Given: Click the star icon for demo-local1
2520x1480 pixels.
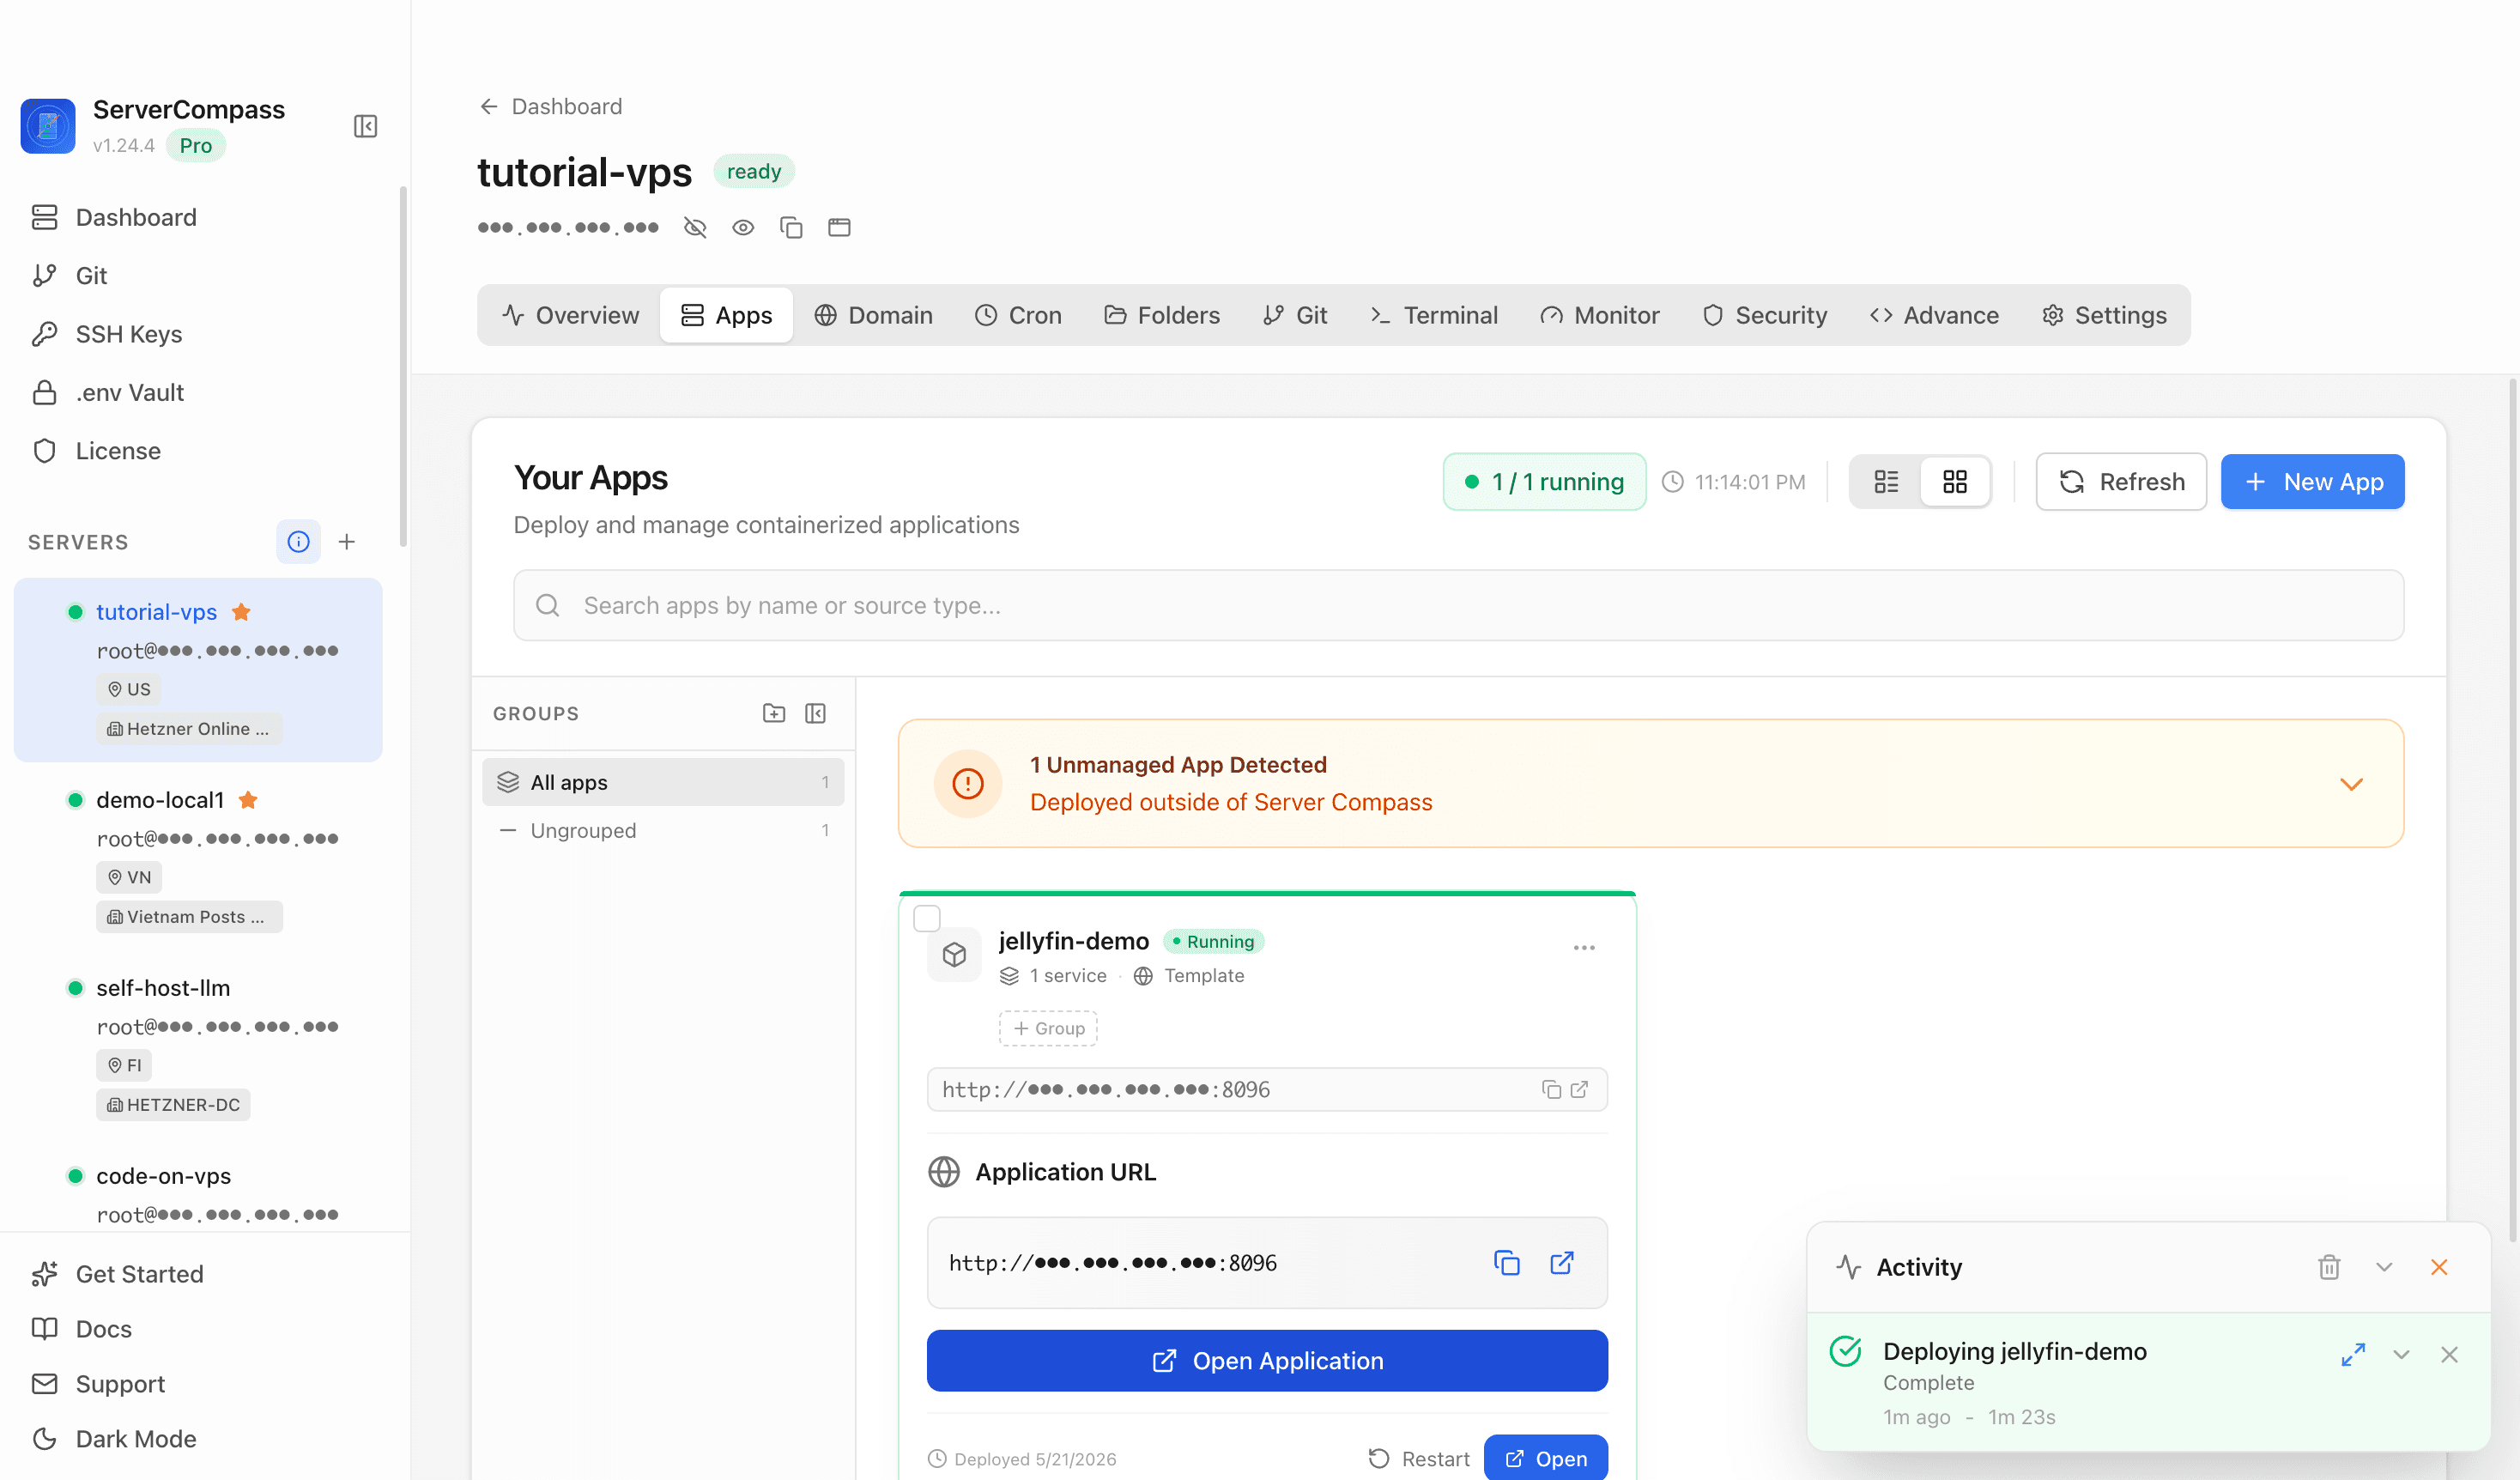Looking at the screenshot, I should coord(248,800).
